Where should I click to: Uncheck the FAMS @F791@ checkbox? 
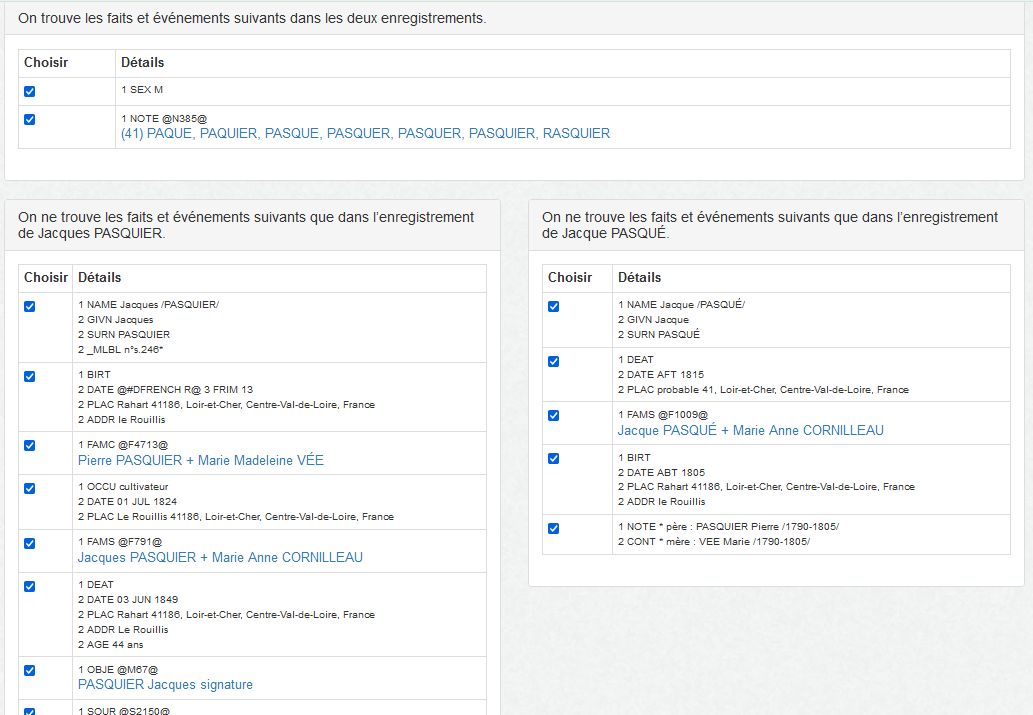(x=29, y=543)
